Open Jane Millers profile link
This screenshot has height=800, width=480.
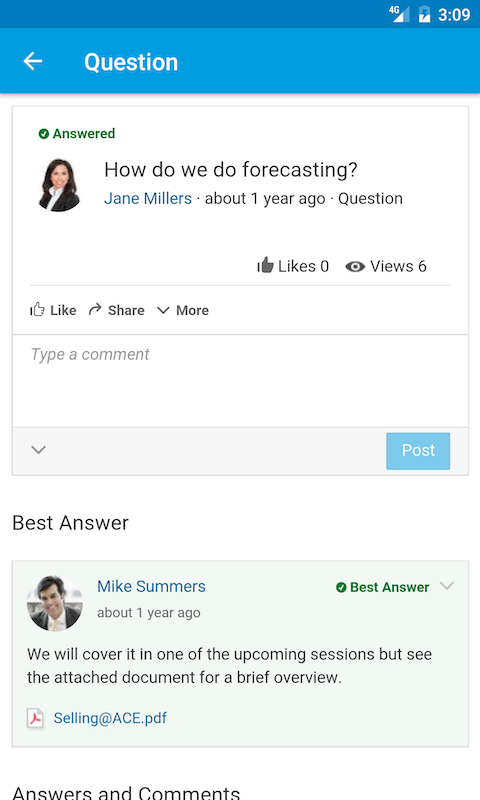click(148, 198)
